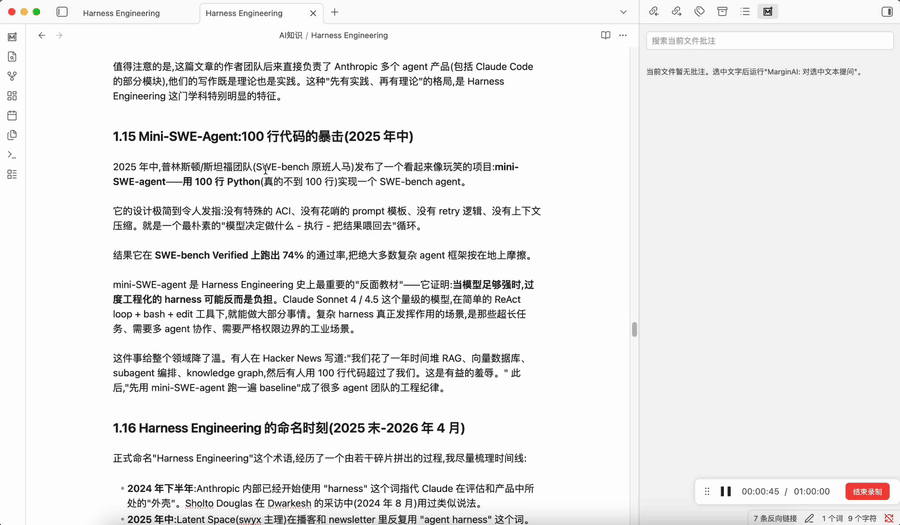Navigate forward with the right arrow
This screenshot has height=525, width=900.
click(x=59, y=36)
